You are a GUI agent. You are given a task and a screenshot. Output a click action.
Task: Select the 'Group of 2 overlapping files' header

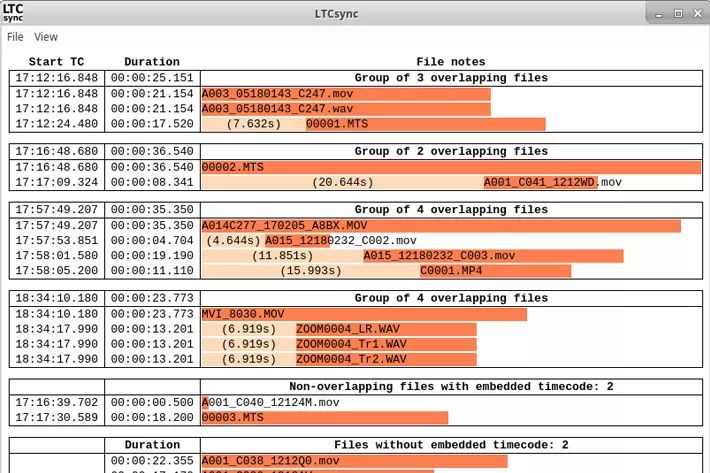451,151
